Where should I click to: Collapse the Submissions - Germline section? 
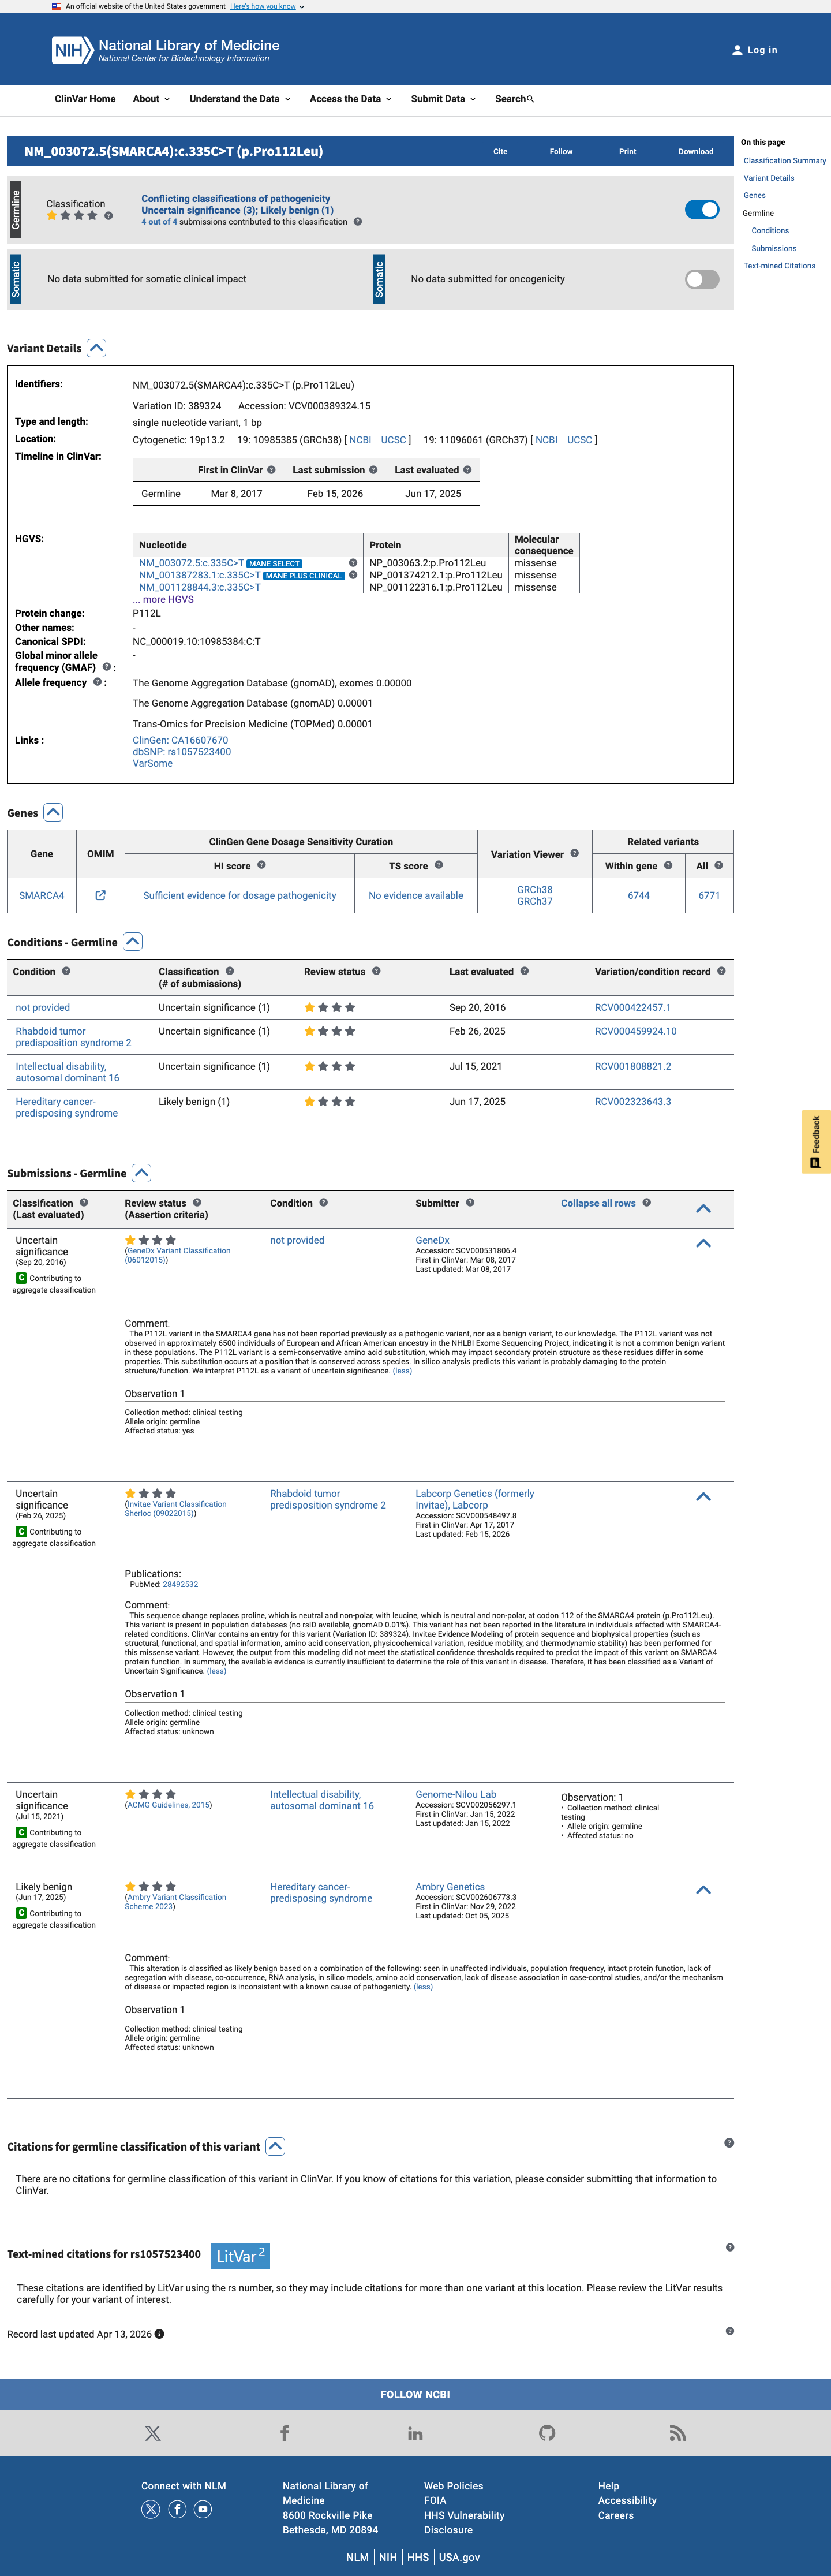(x=141, y=1172)
